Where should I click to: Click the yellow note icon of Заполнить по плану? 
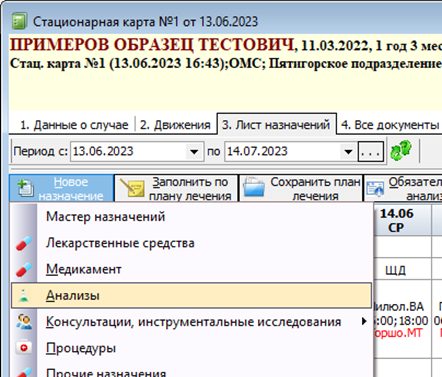pyautogui.click(x=132, y=188)
